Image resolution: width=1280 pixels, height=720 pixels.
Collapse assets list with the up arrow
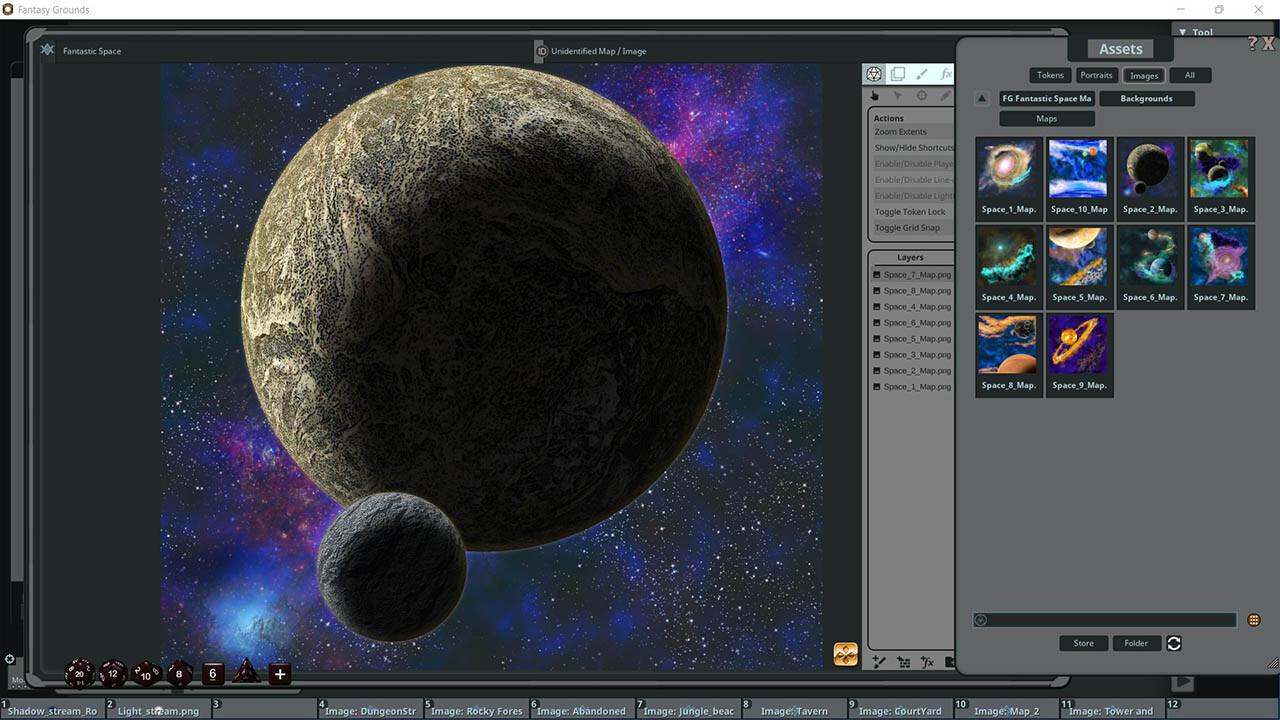pyautogui.click(x=981, y=98)
